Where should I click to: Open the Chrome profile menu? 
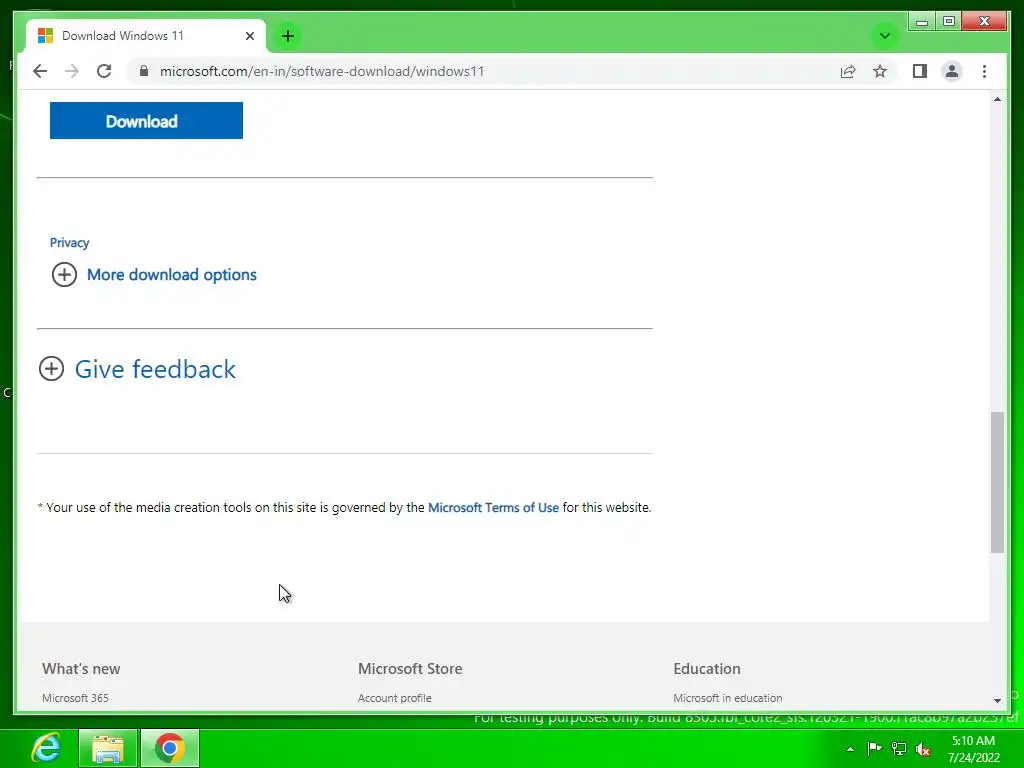coord(952,71)
